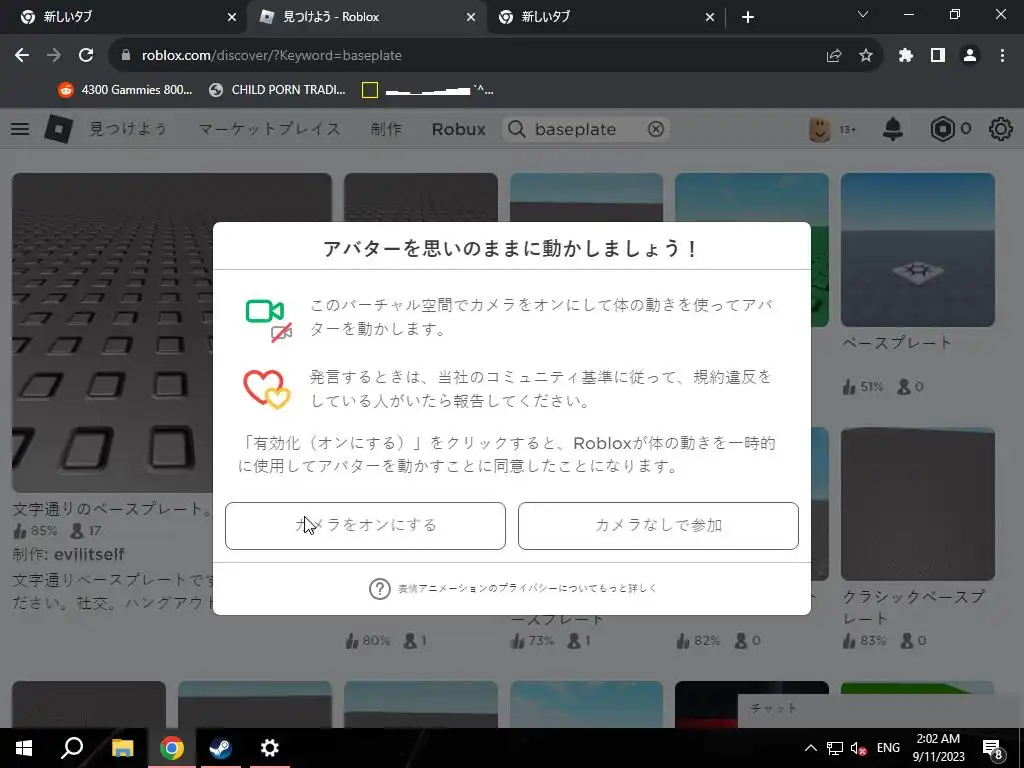Open the Chrome extensions puzzle icon
The height and width of the screenshot is (768, 1024).
tap(906, 56)
